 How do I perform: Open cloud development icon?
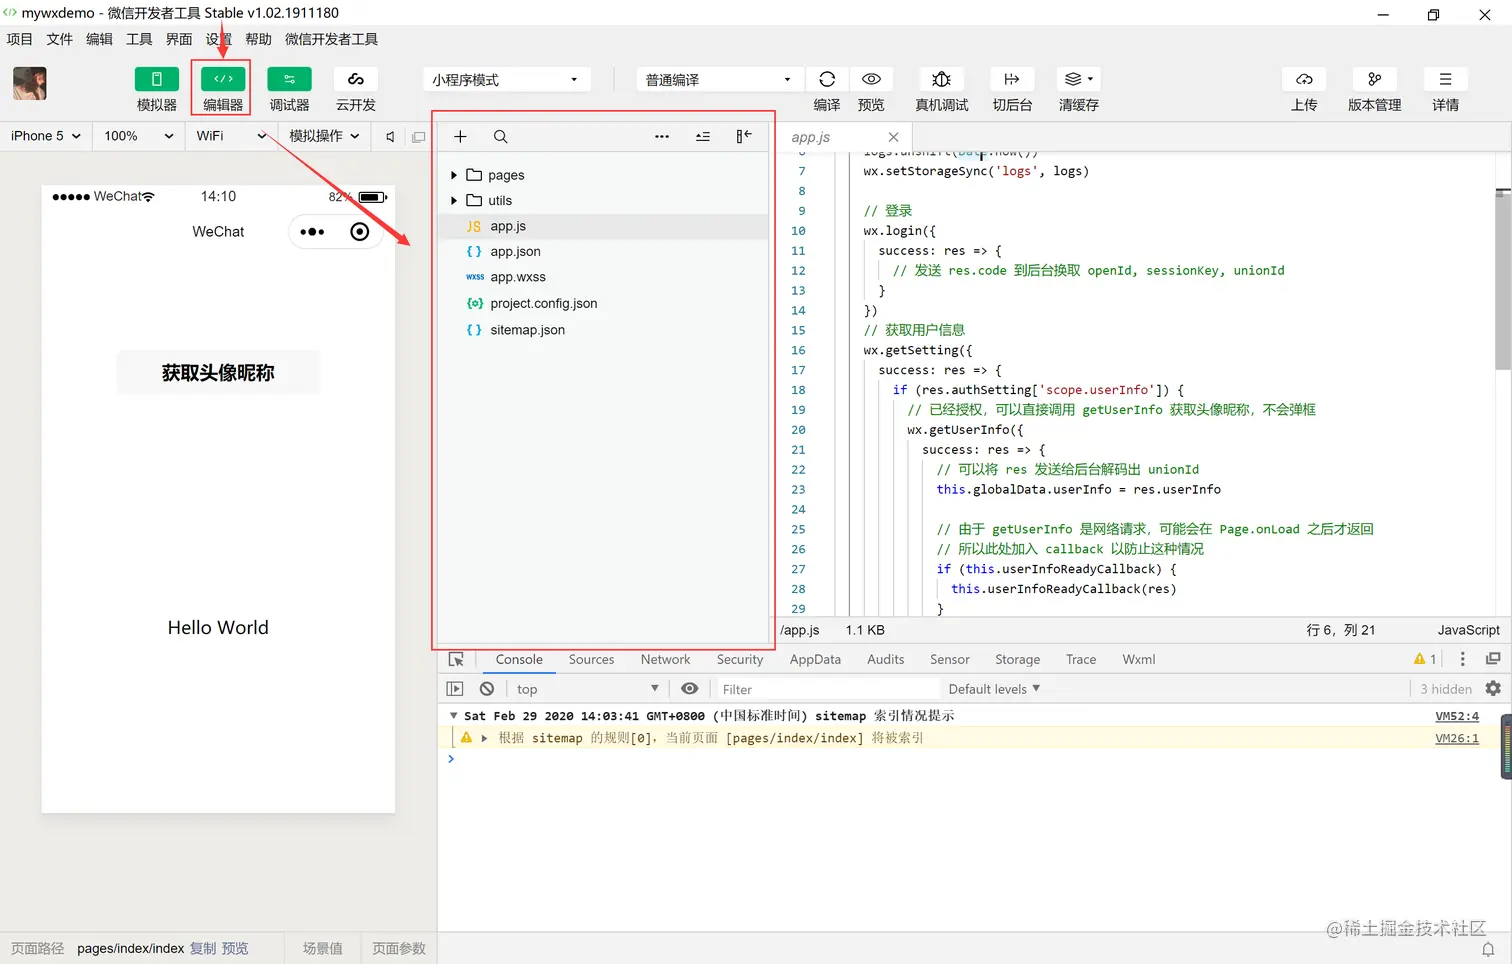(x=355, y=79)
